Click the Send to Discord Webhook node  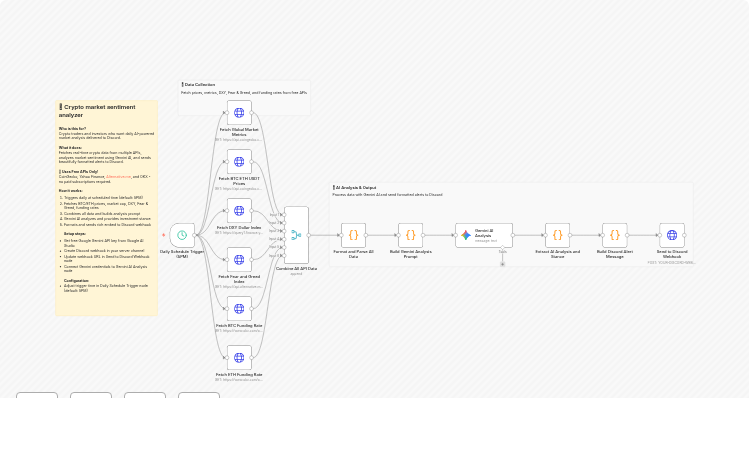[671, 236]
